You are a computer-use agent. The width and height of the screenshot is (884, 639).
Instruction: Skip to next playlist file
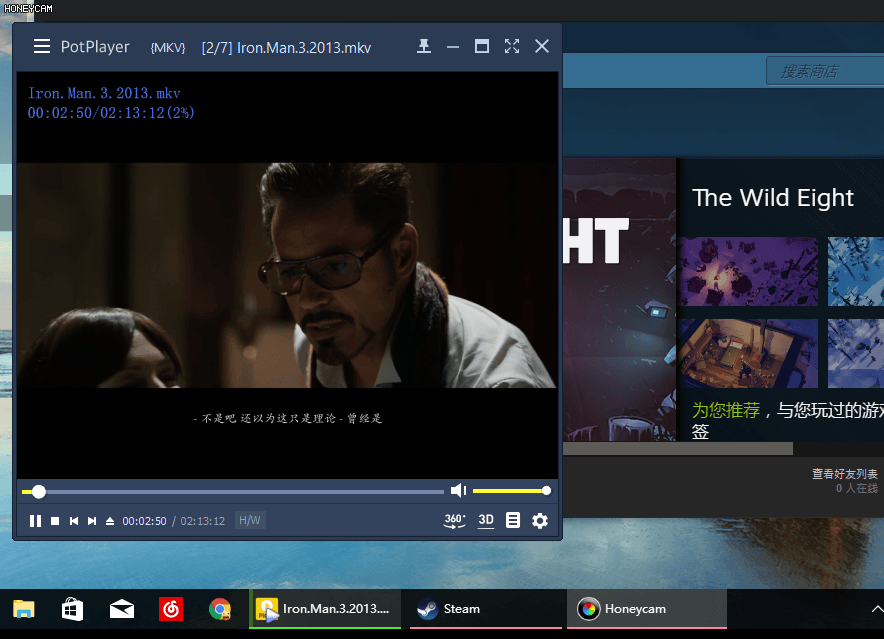pos(92,521)
